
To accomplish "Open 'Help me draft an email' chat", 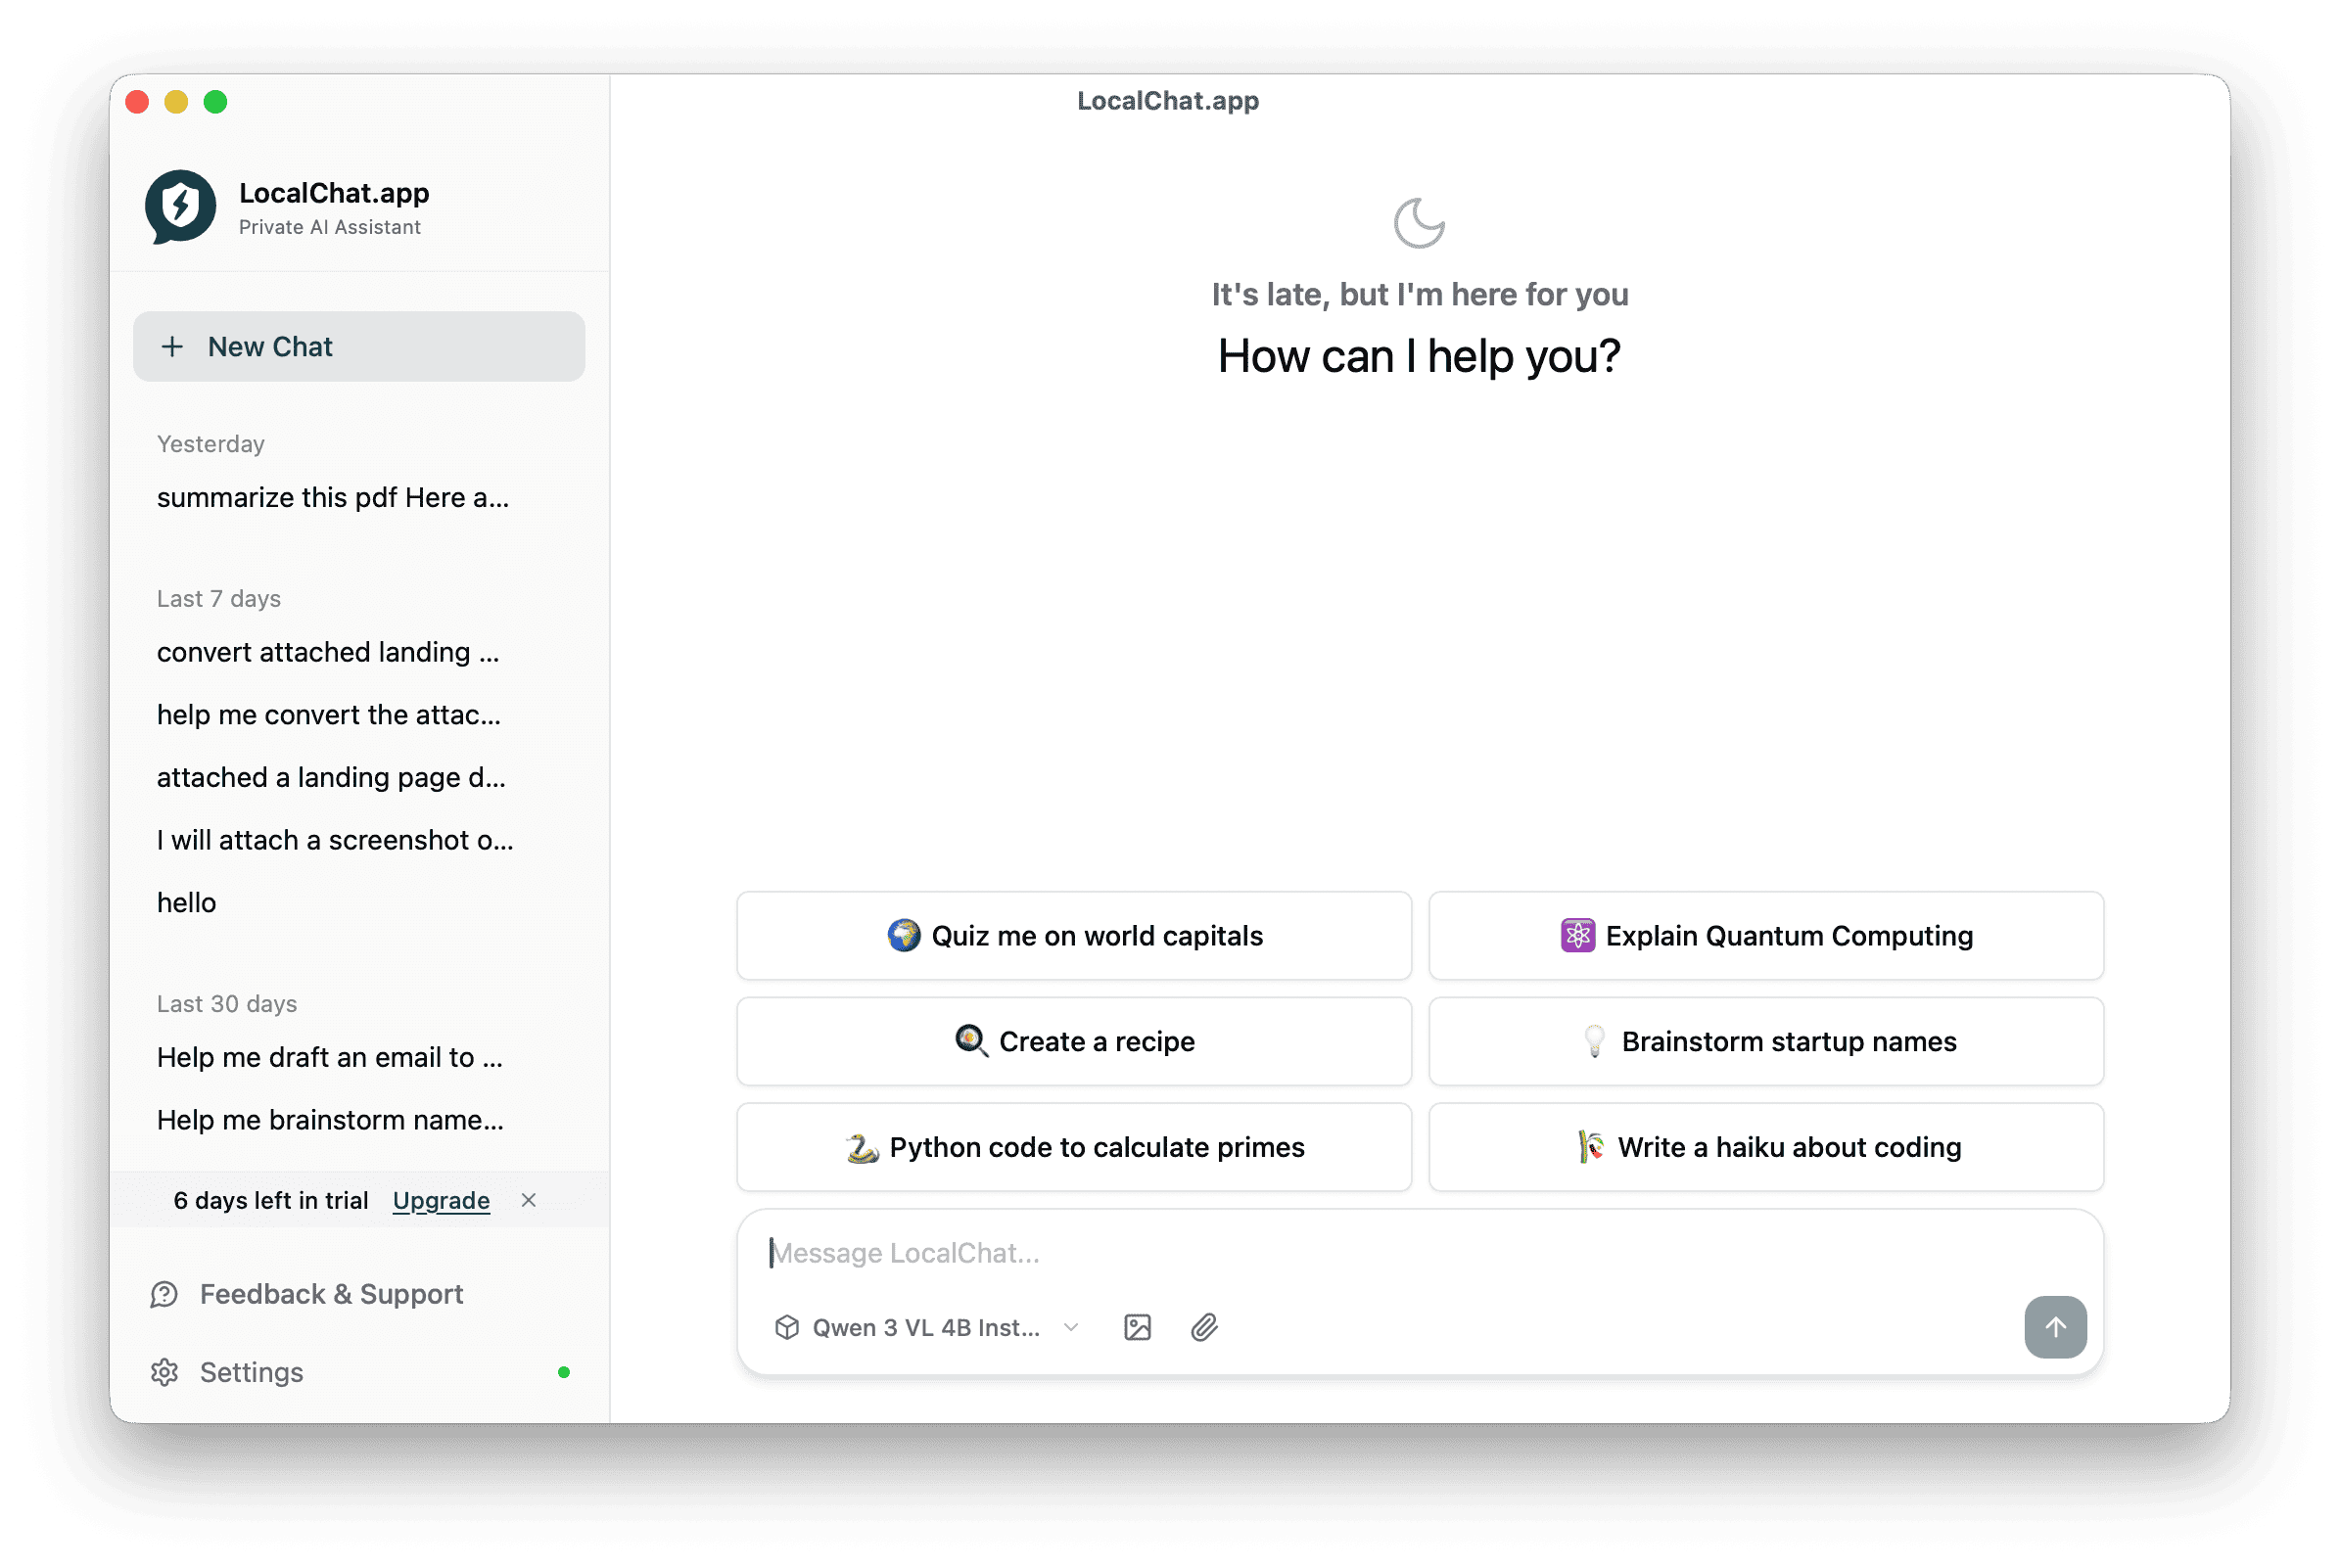I will (x=330, y=1057).
